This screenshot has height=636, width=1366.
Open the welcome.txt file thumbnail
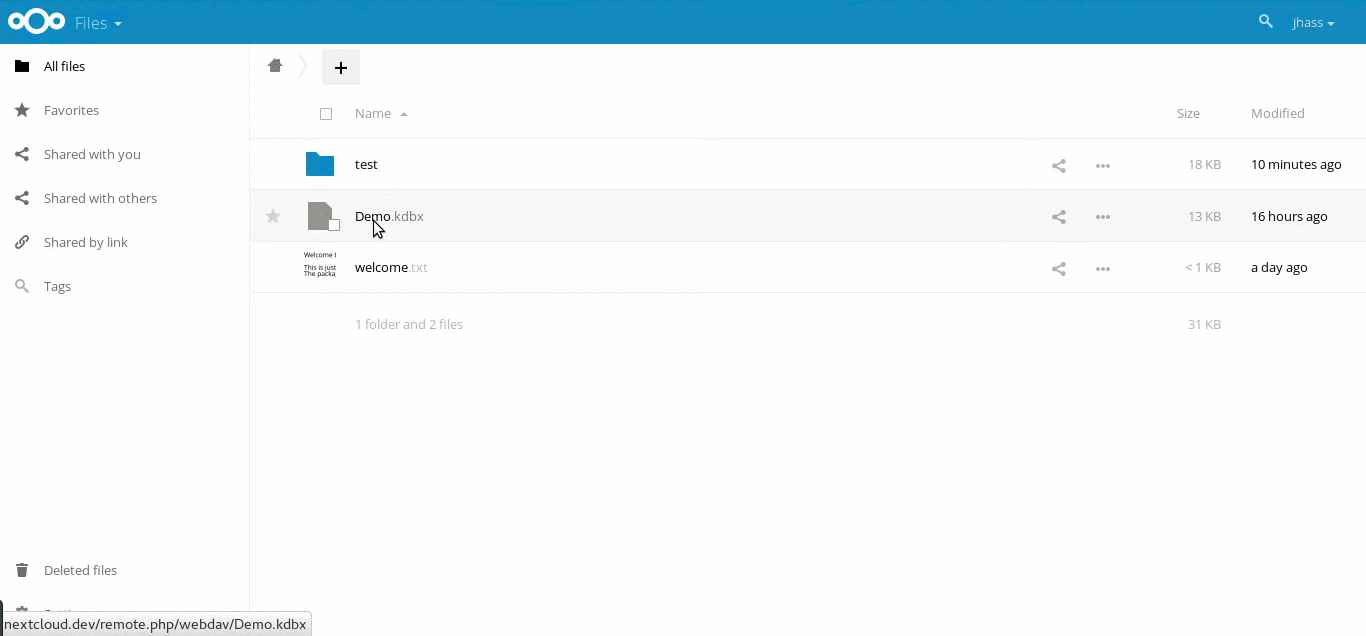(x=319, y=267)
